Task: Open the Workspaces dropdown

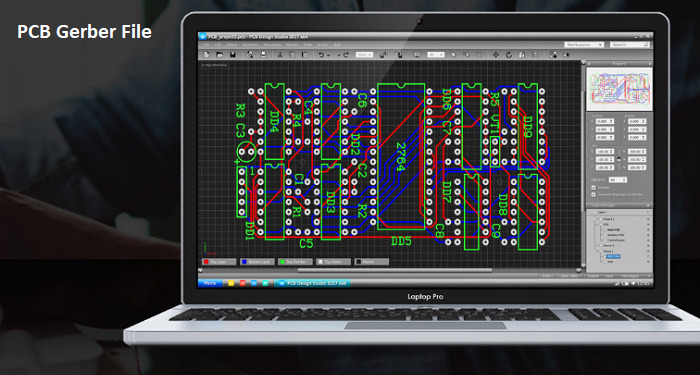Action: 584,45
